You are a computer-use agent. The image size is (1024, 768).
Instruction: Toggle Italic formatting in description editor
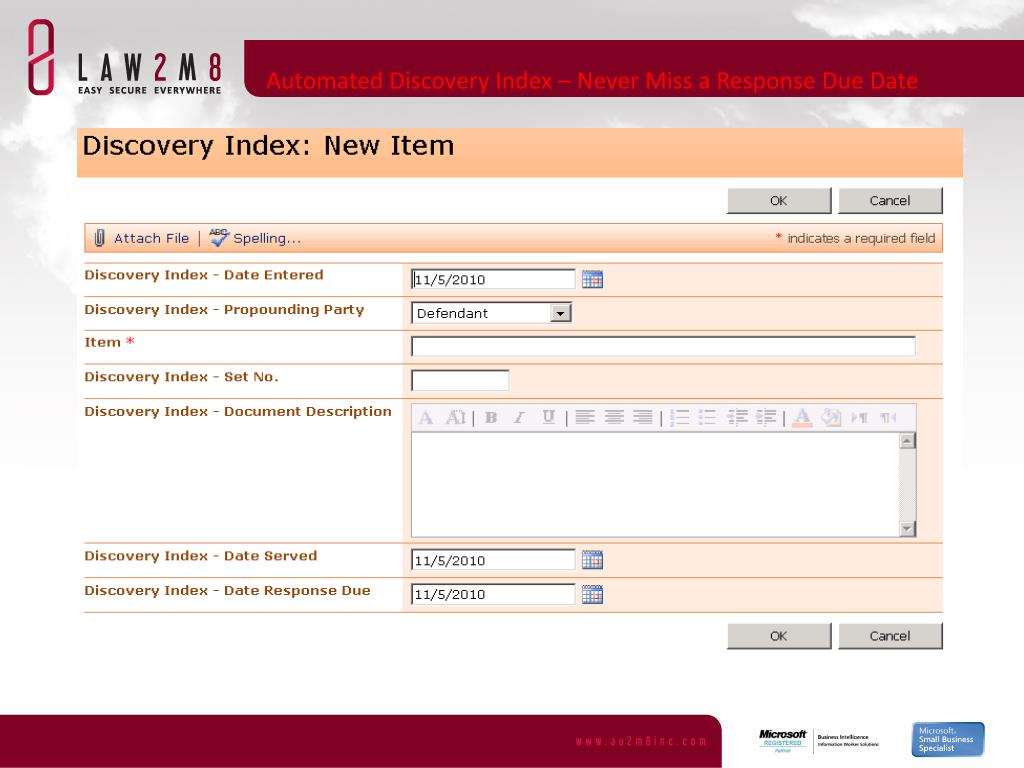(x=519, y=417)
